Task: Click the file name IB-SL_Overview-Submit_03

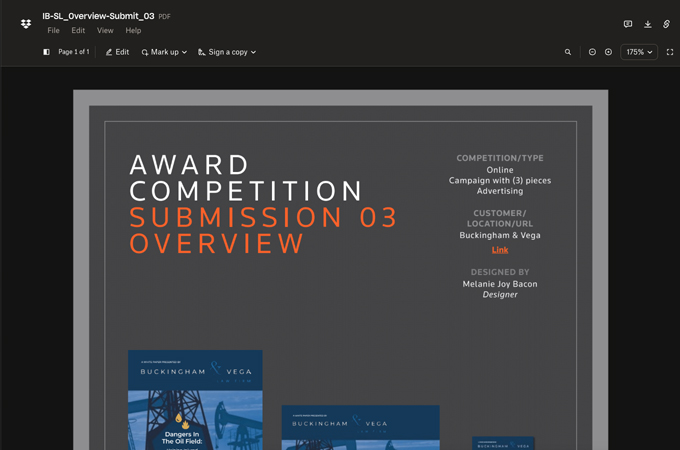Action: pos(98,16)
